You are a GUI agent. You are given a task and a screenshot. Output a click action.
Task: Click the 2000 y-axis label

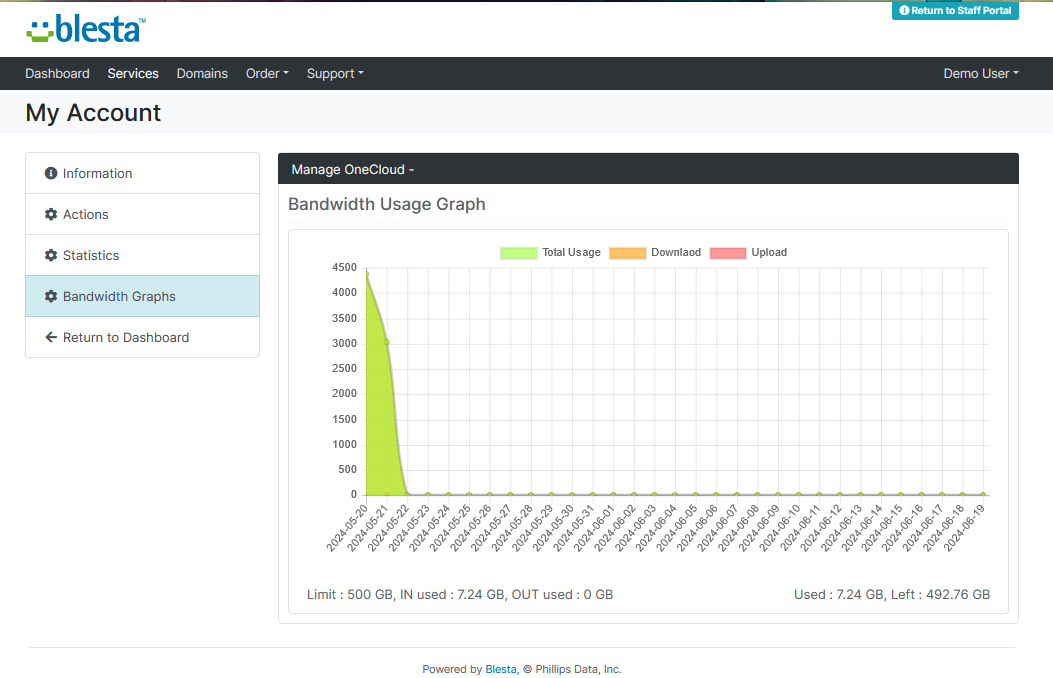click(x=345, y=393)
